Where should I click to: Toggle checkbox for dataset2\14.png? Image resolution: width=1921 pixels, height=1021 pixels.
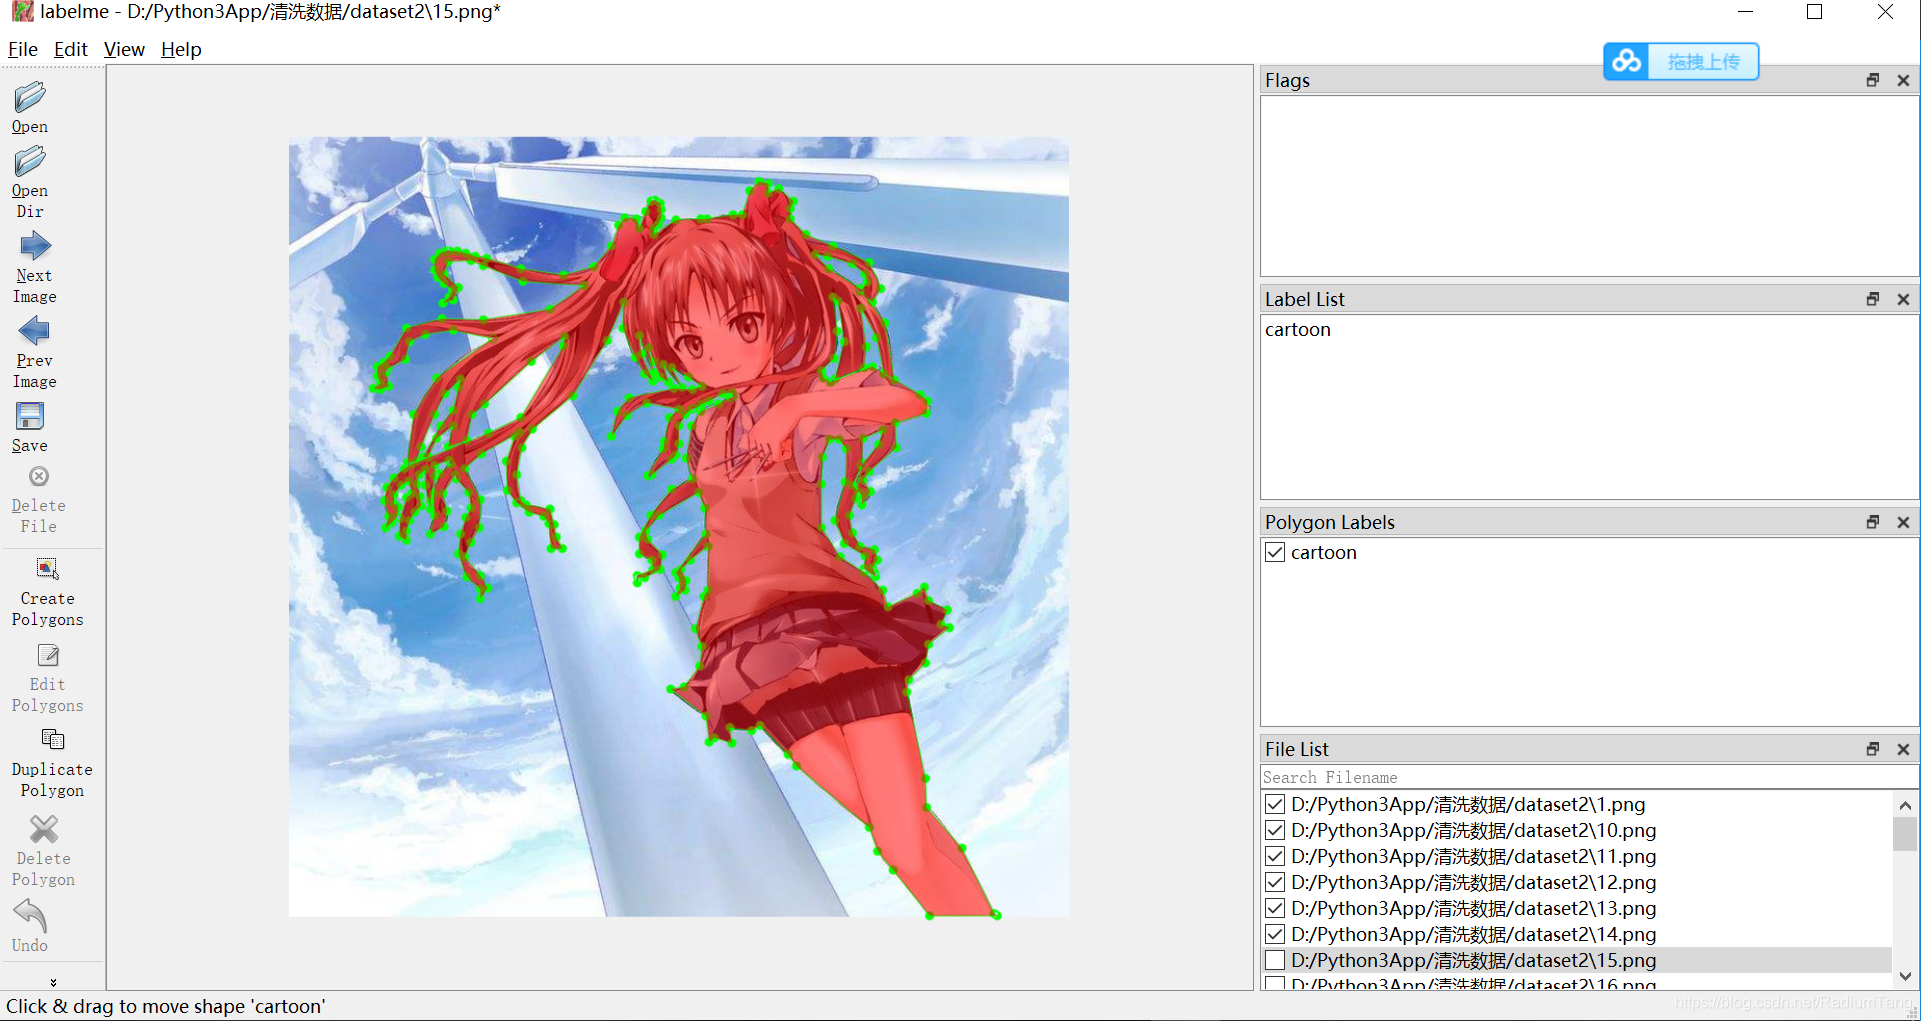(1275, 934)
